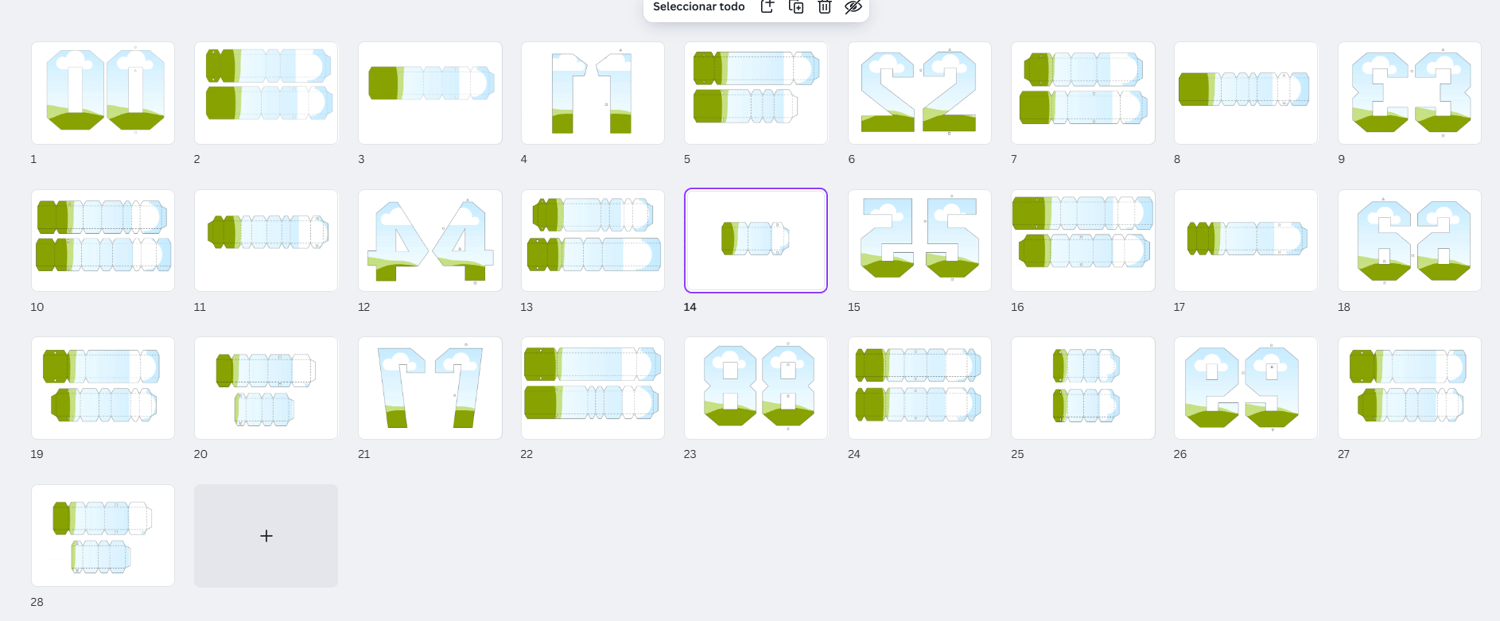Toggle hide page eye icon
This screenshot has width=1500, height=621.
click(853, 6)
